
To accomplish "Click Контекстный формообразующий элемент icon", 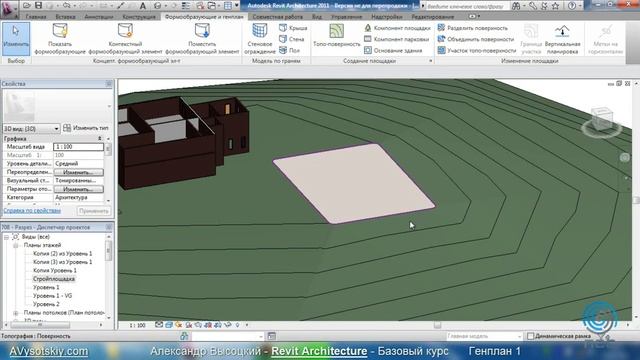I will tap(125, 31).
